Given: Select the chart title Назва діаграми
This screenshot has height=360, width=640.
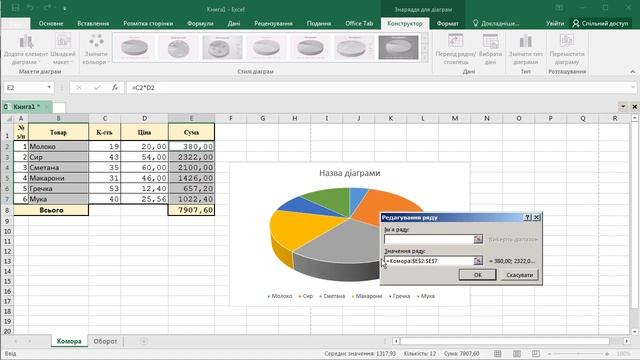Looking at the screenshot, I should tap(349, 173).
